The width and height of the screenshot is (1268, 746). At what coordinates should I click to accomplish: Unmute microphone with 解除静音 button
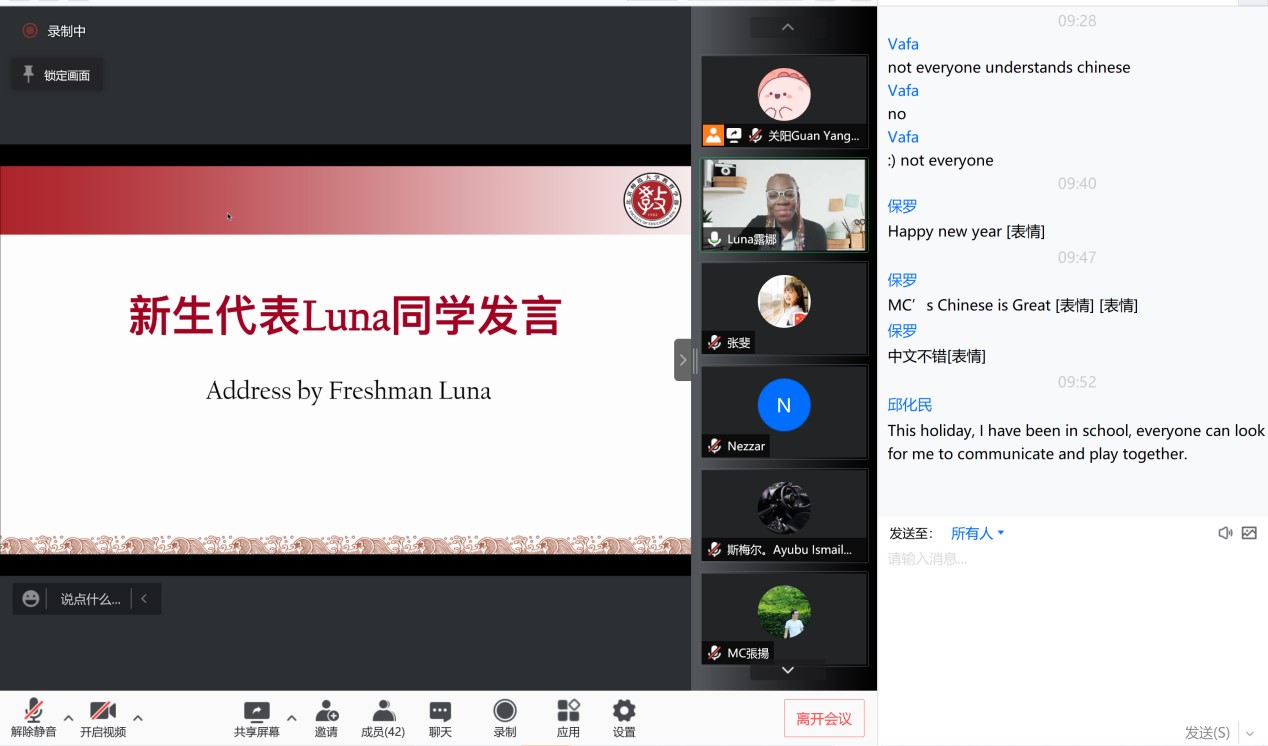coord(33,718)
